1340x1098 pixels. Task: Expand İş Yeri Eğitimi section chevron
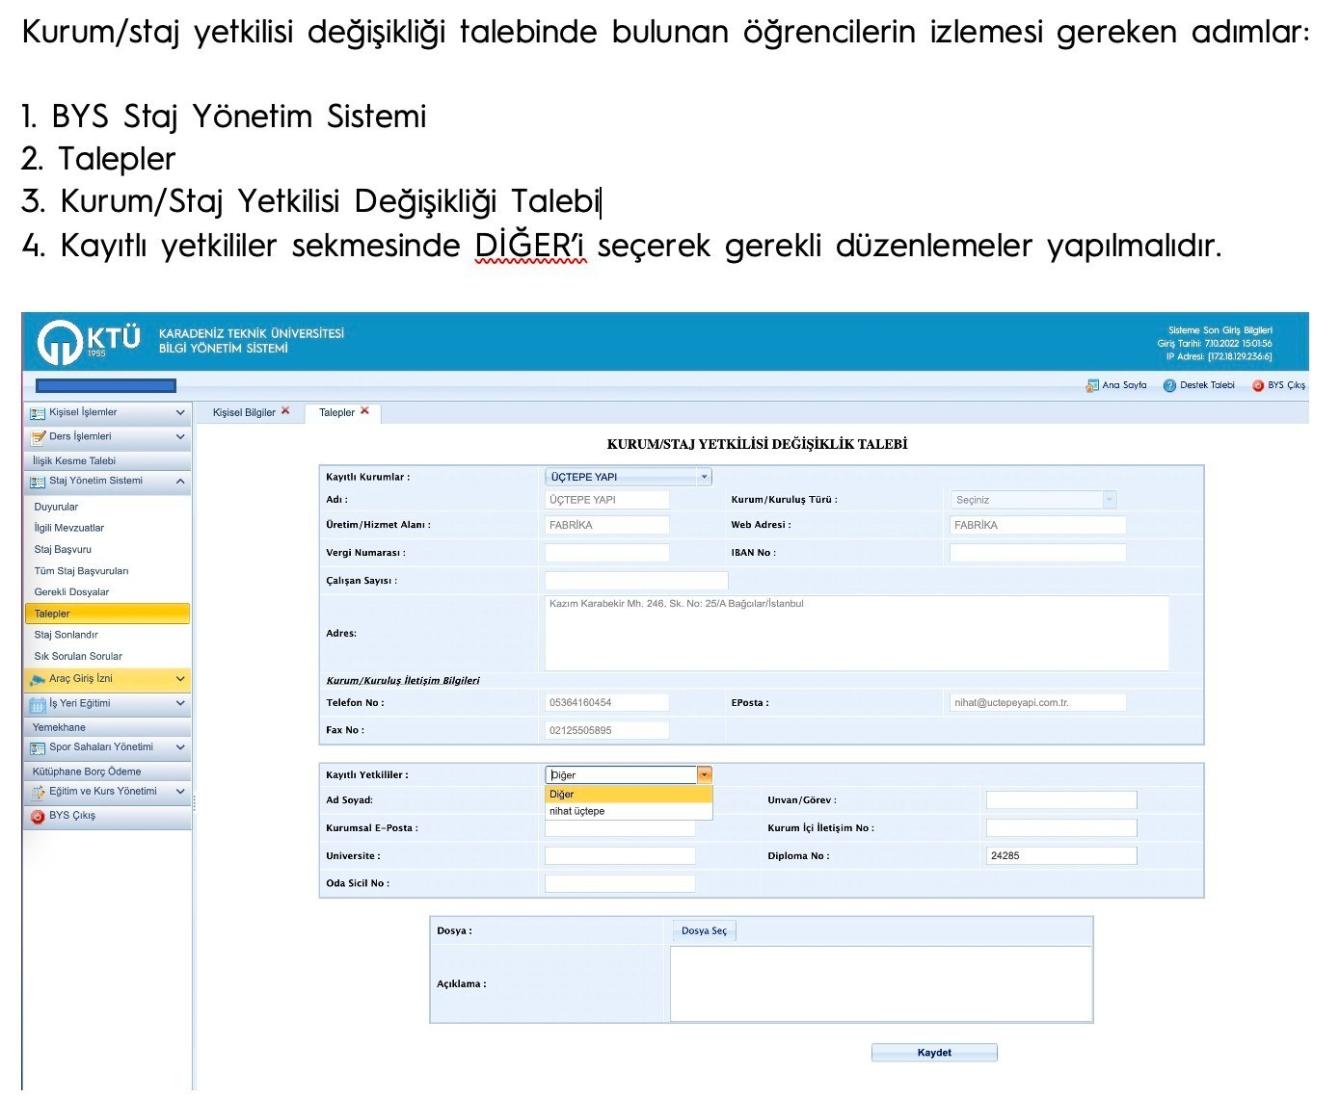[x=180, y=704]
